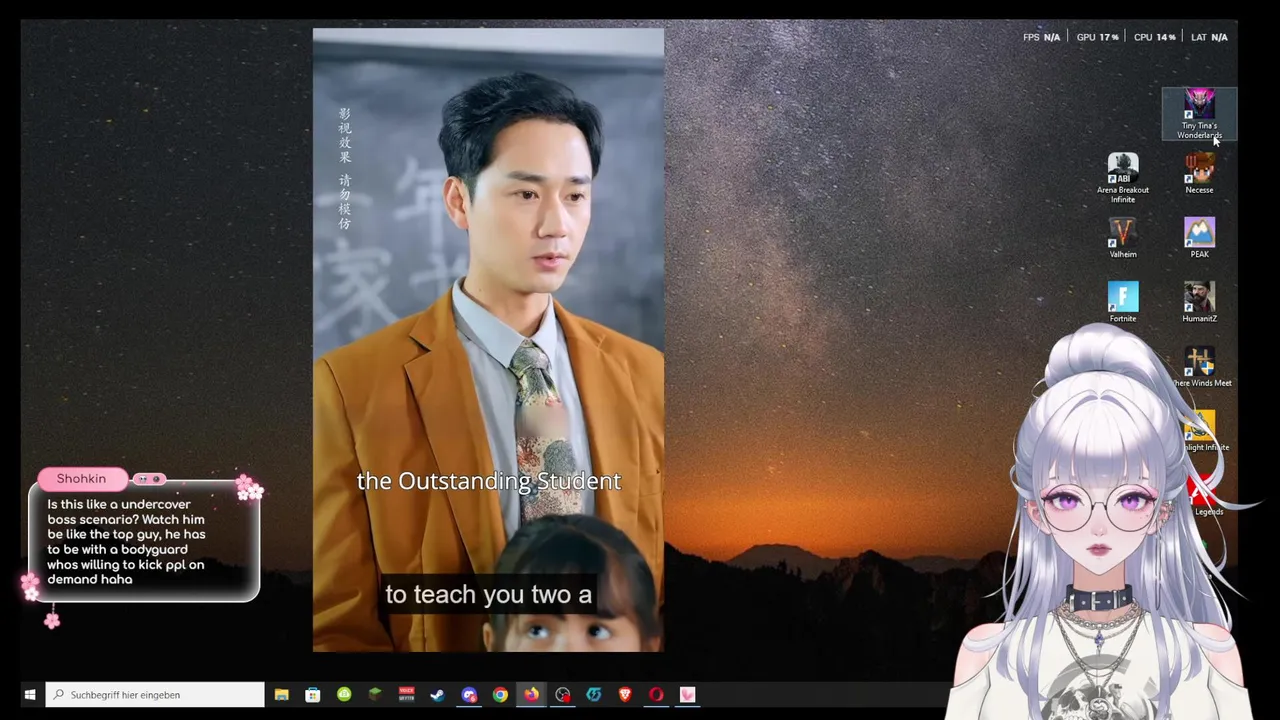Click the green round taskbar icon
Screen dimensions: 1280x720
(344, 694)
